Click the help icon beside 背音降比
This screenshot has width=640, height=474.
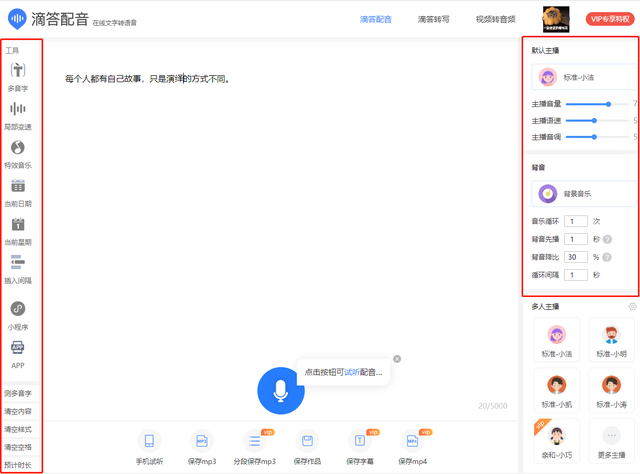607,257
